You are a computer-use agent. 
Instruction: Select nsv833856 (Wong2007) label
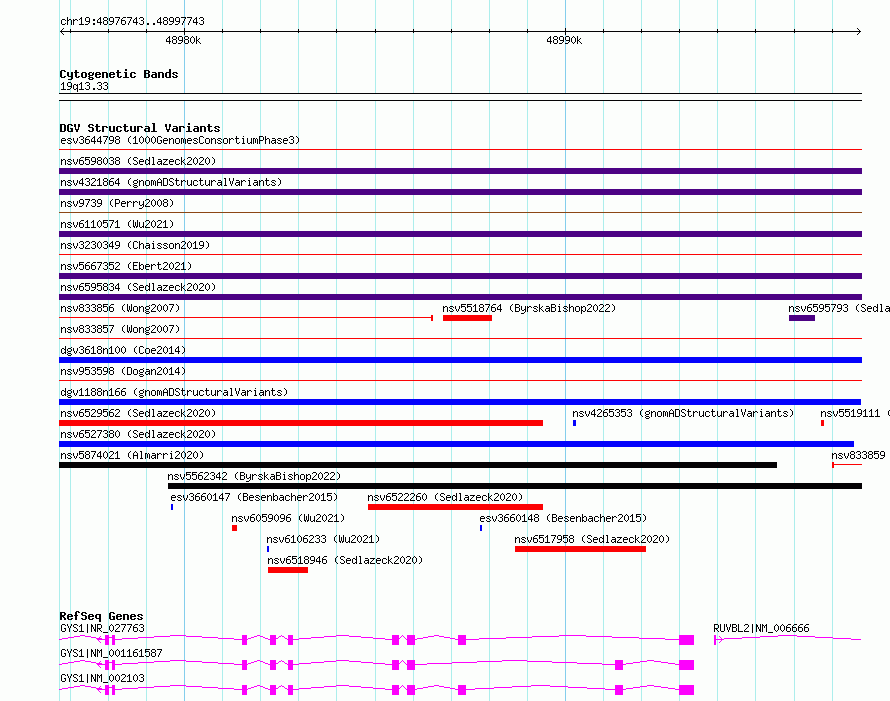pos(120,308)
